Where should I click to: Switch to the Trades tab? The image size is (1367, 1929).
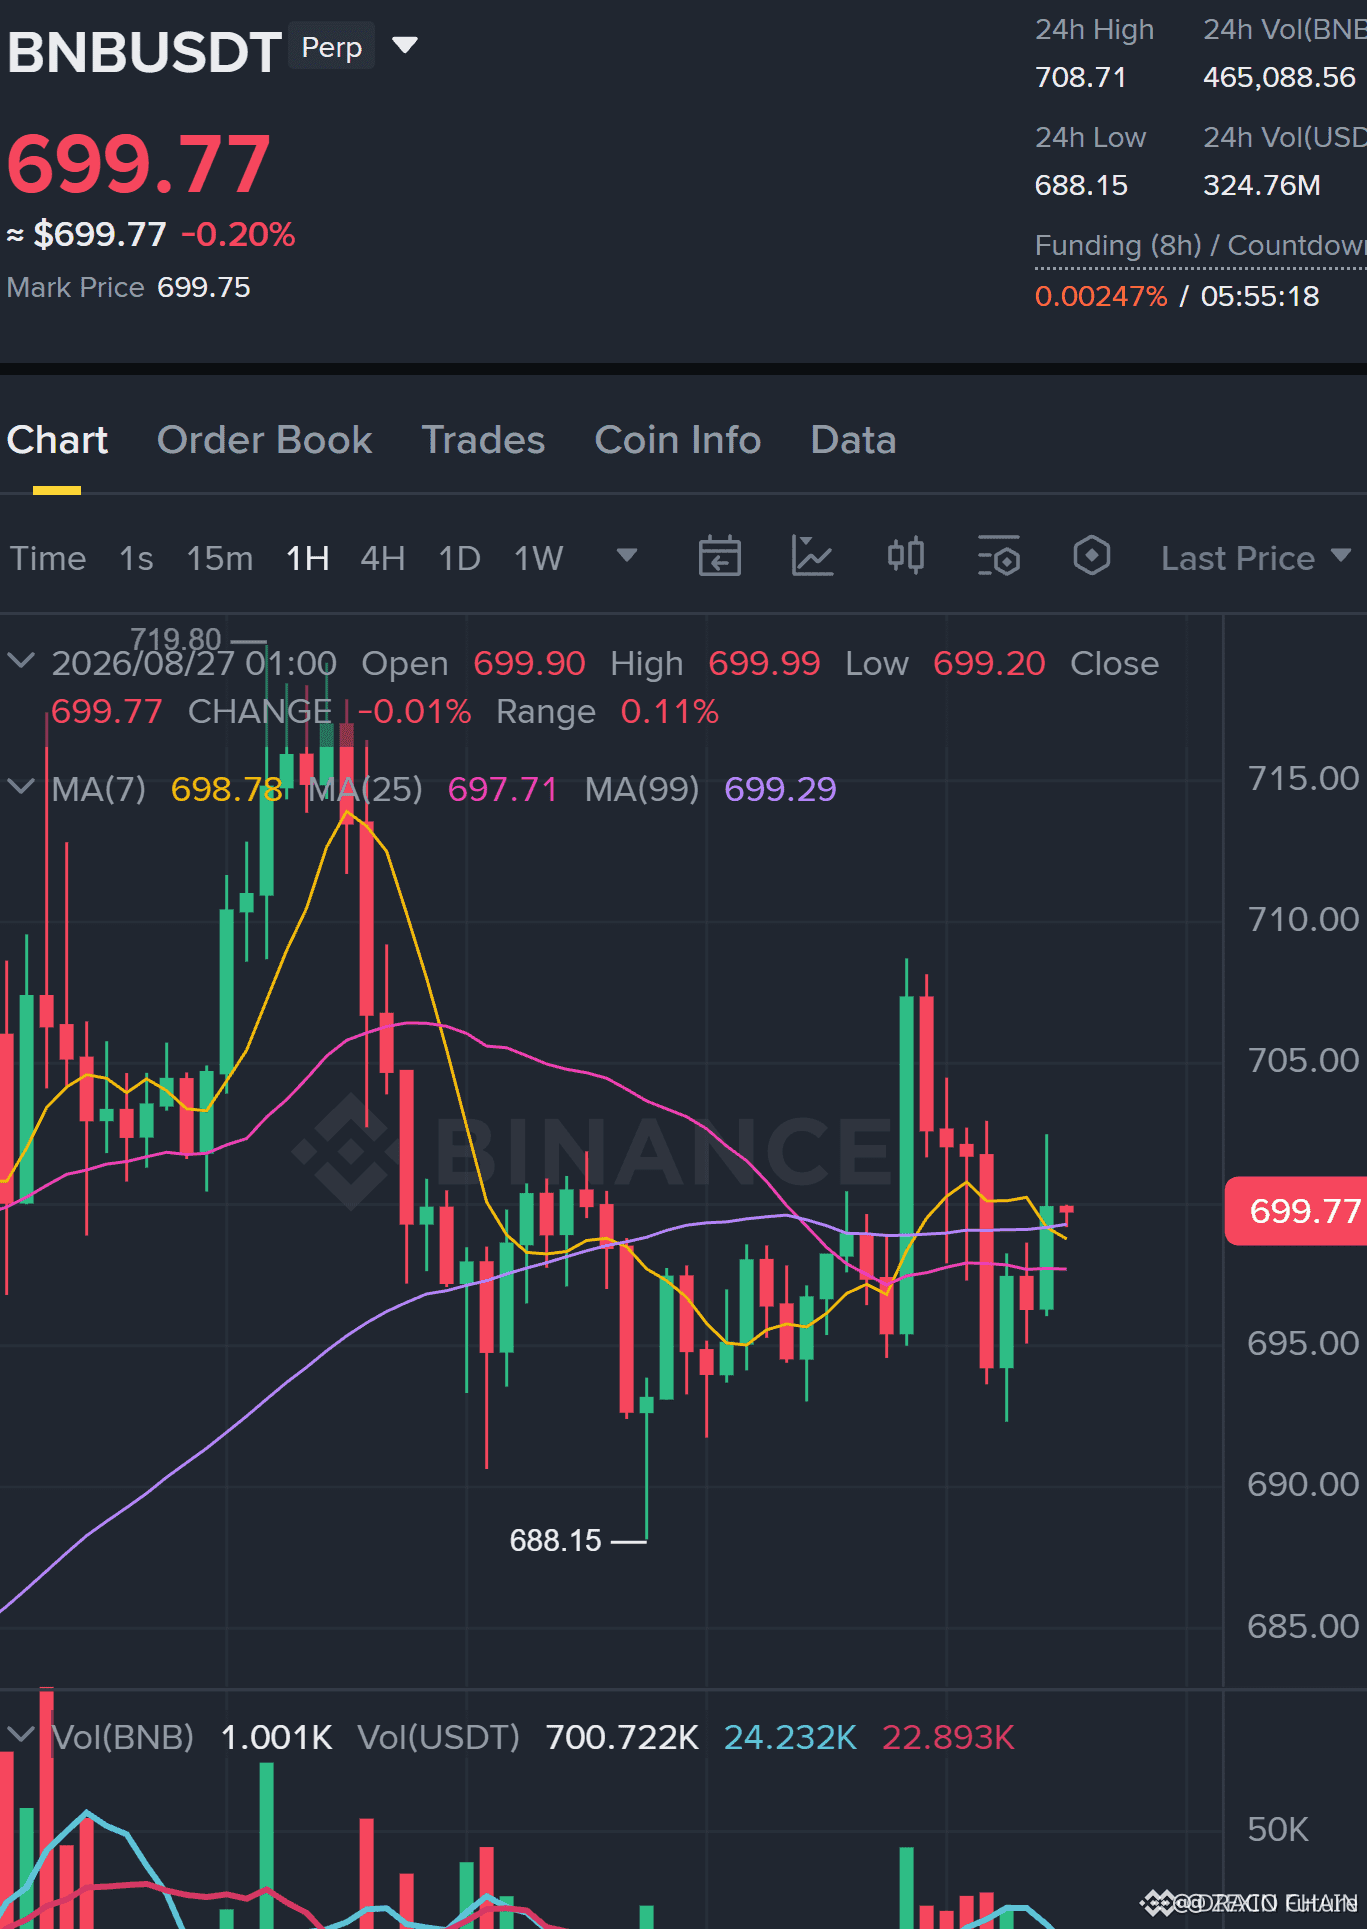point(484,440)
